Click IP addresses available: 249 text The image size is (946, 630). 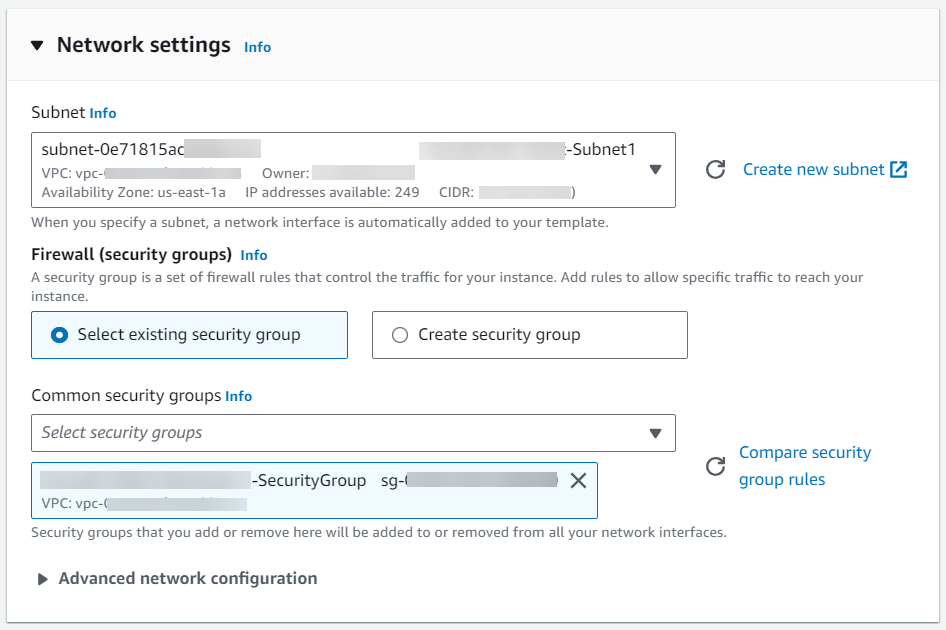[x=332, y=192]
